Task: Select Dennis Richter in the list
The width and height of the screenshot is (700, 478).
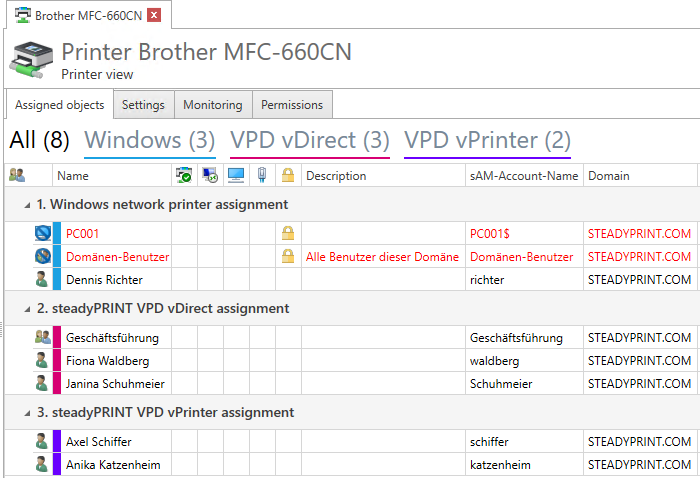Action: coord(104,280)
